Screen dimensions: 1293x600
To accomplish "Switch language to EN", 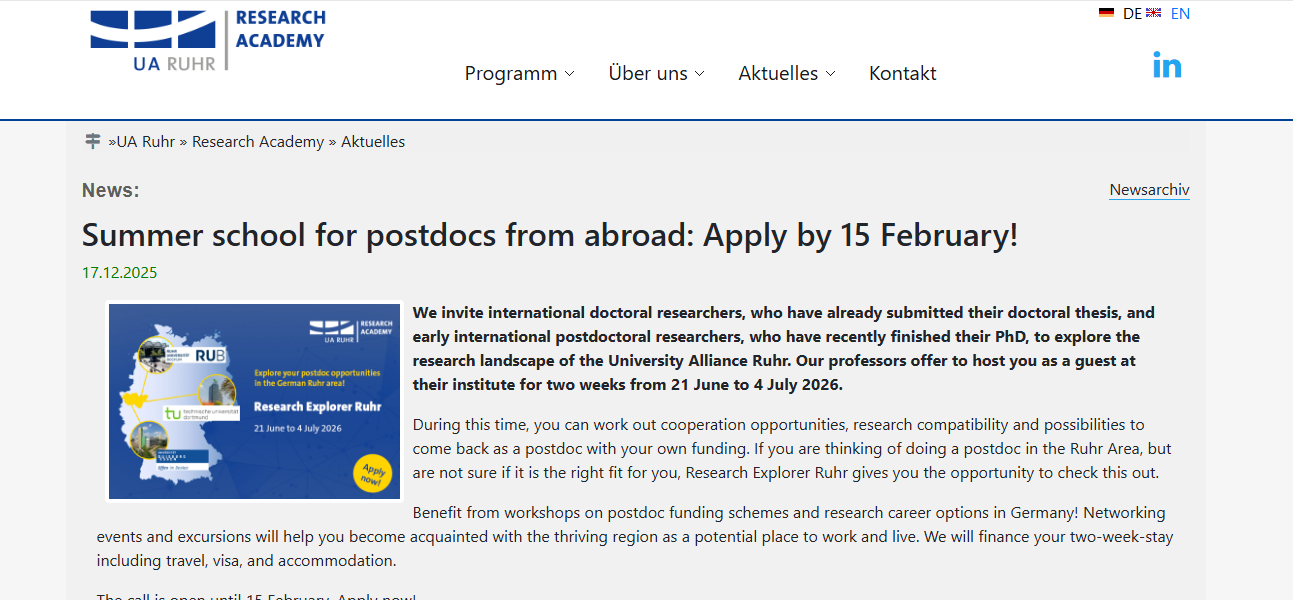I will pos(1180,13).
